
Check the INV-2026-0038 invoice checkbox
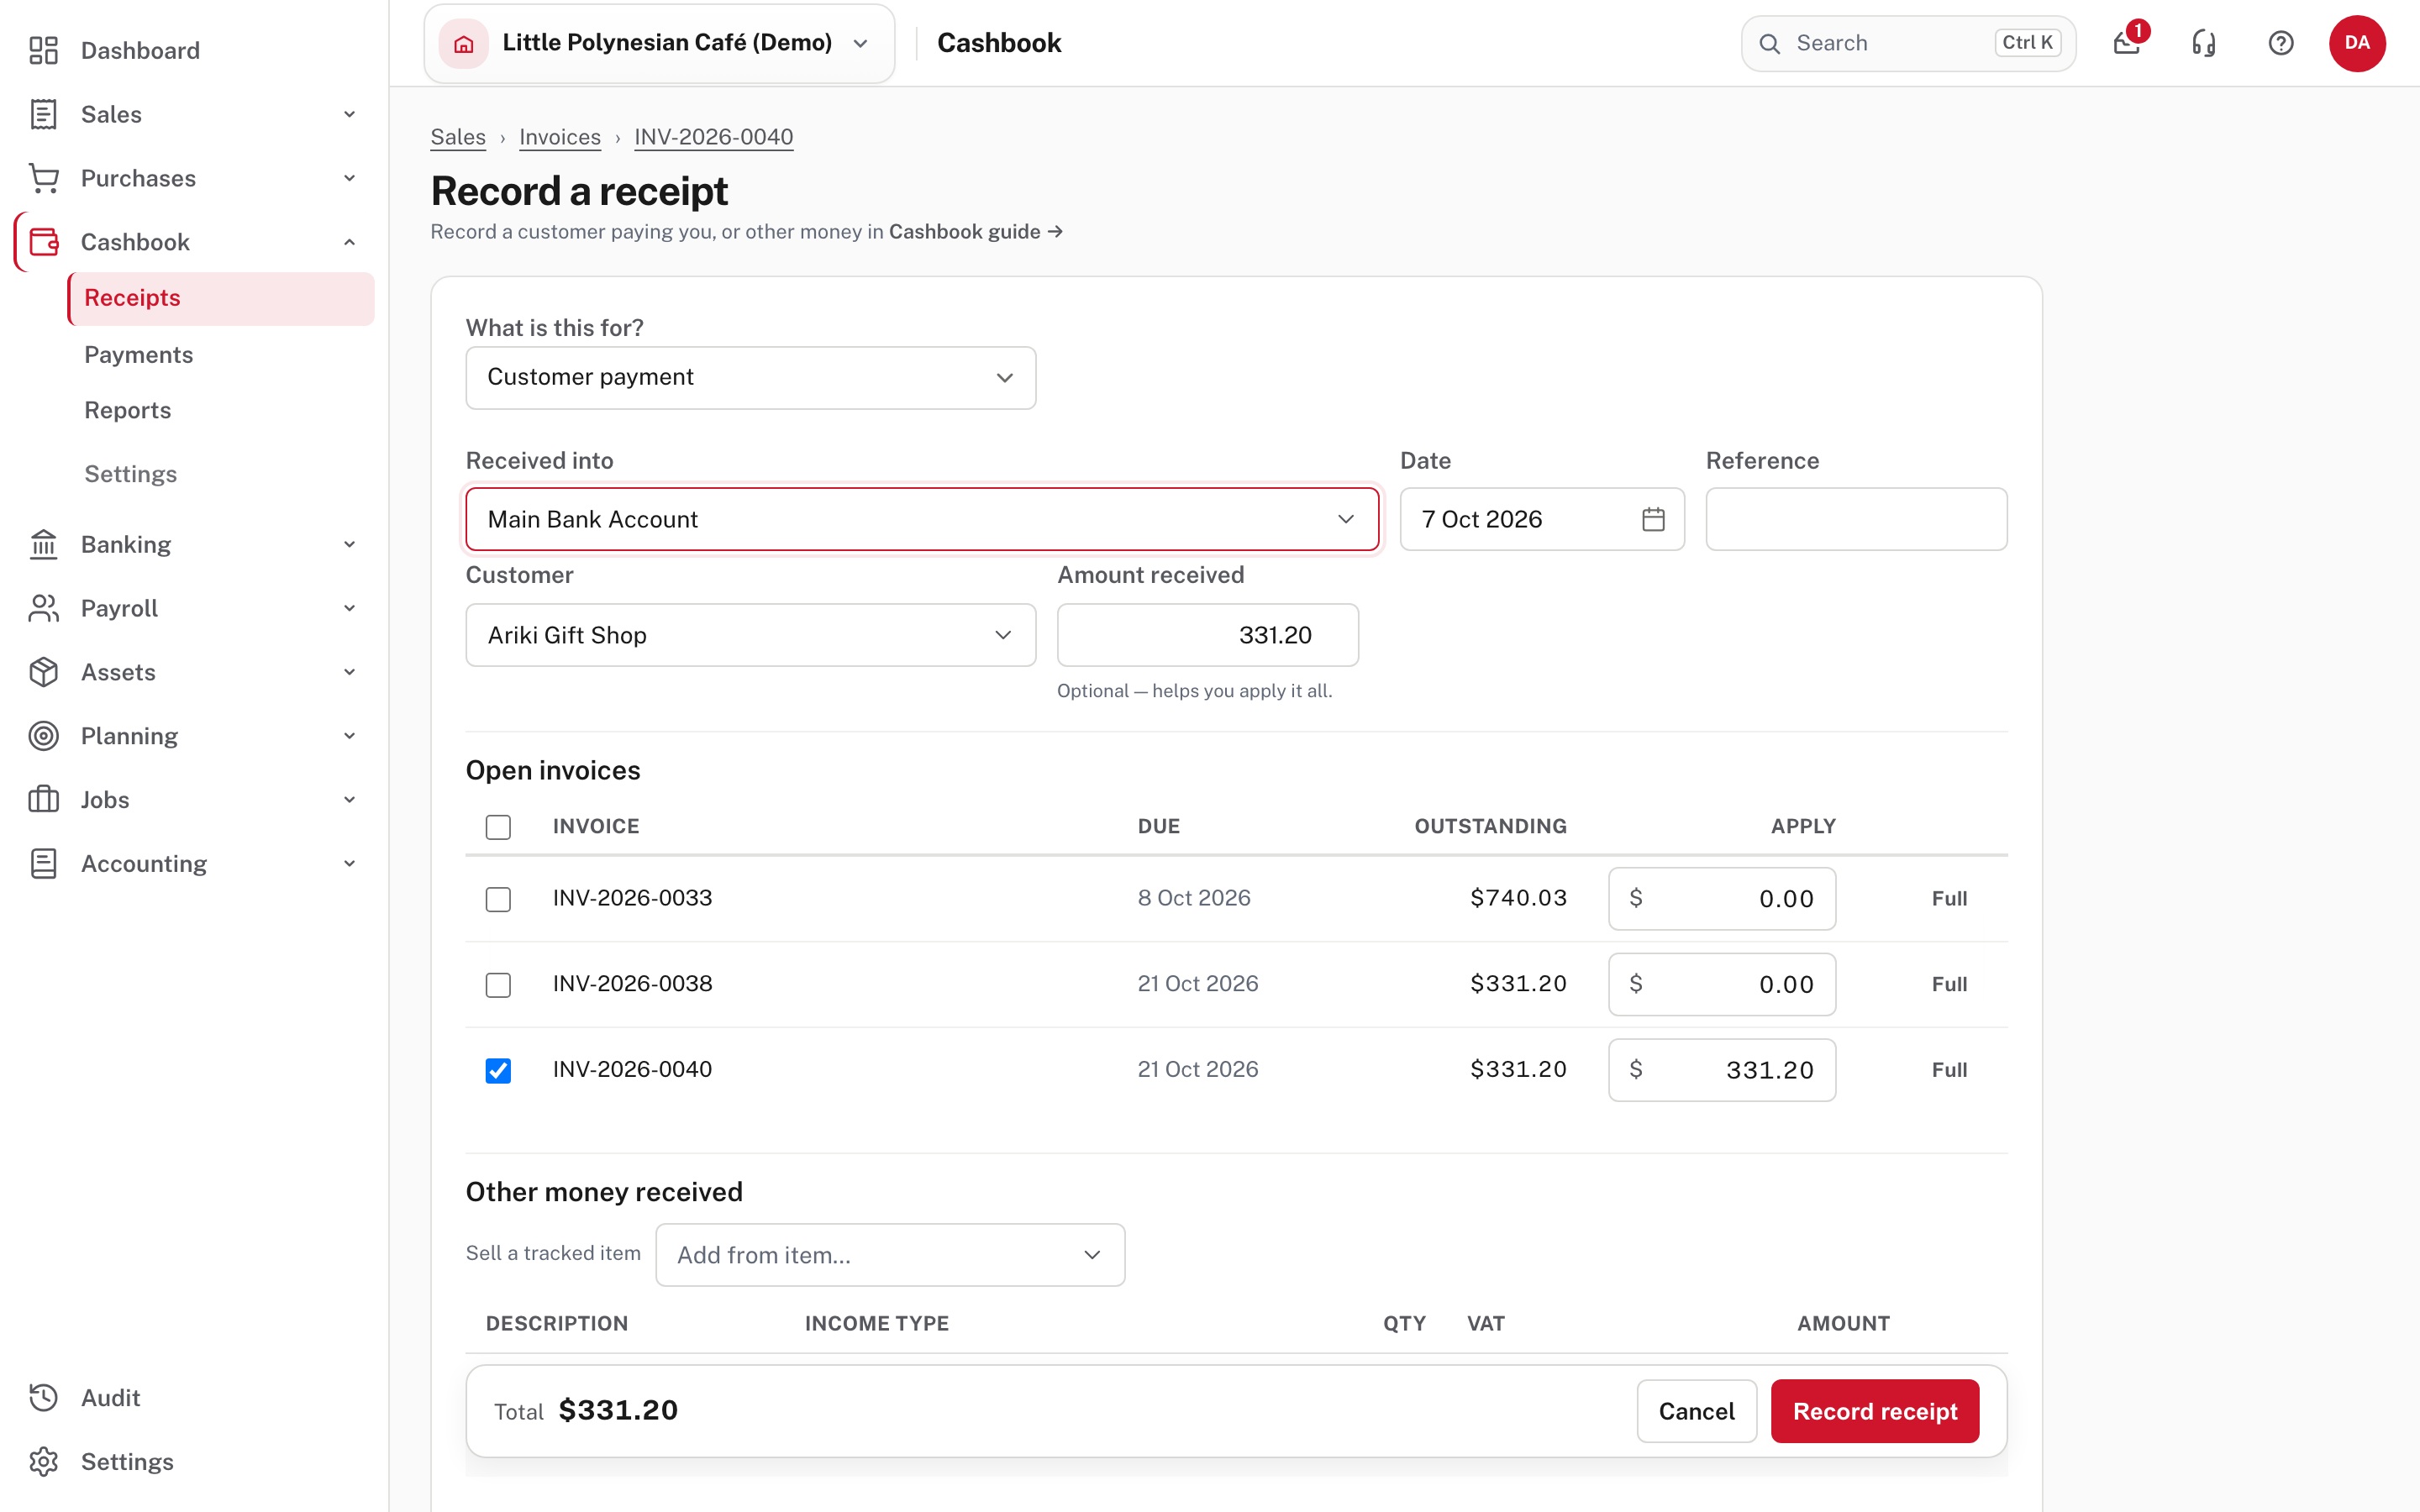tap(498, 985)
